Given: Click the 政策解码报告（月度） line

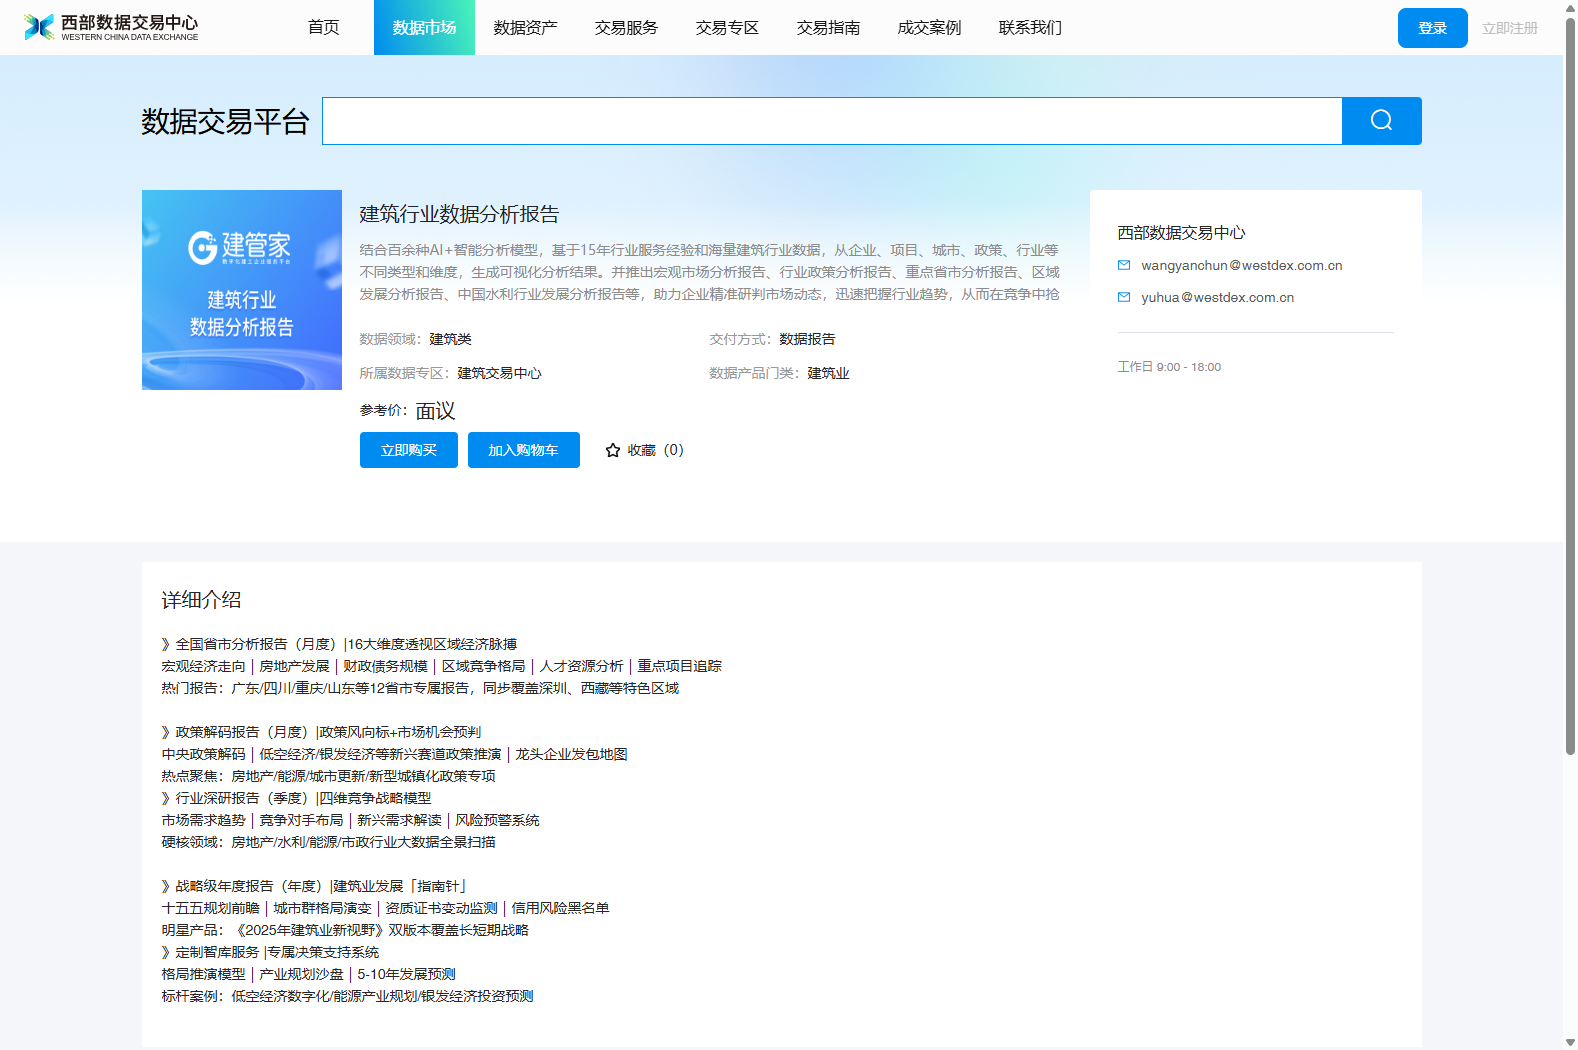Looking at the screenshot, I should pyautogui.click(x=321, y=732).
